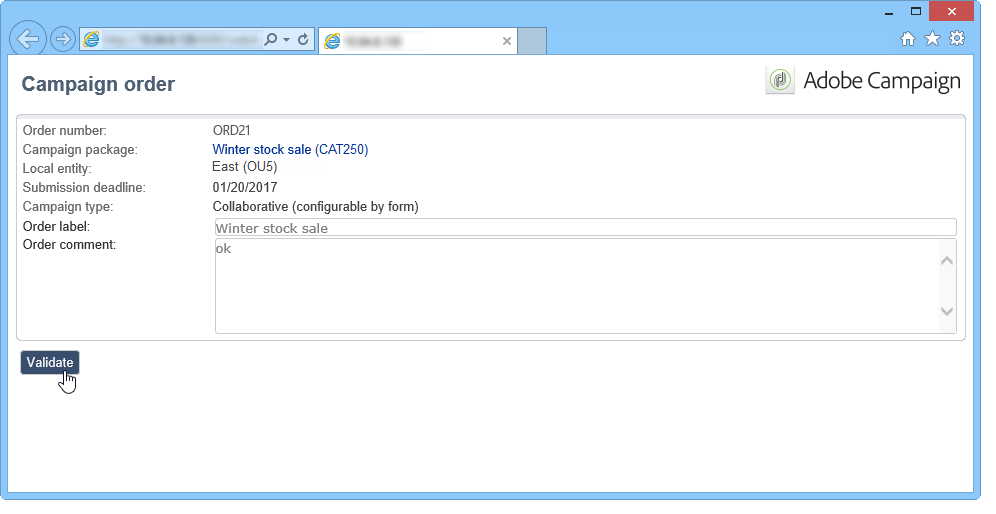Click the browser Forward arrow button

[62, 39]
